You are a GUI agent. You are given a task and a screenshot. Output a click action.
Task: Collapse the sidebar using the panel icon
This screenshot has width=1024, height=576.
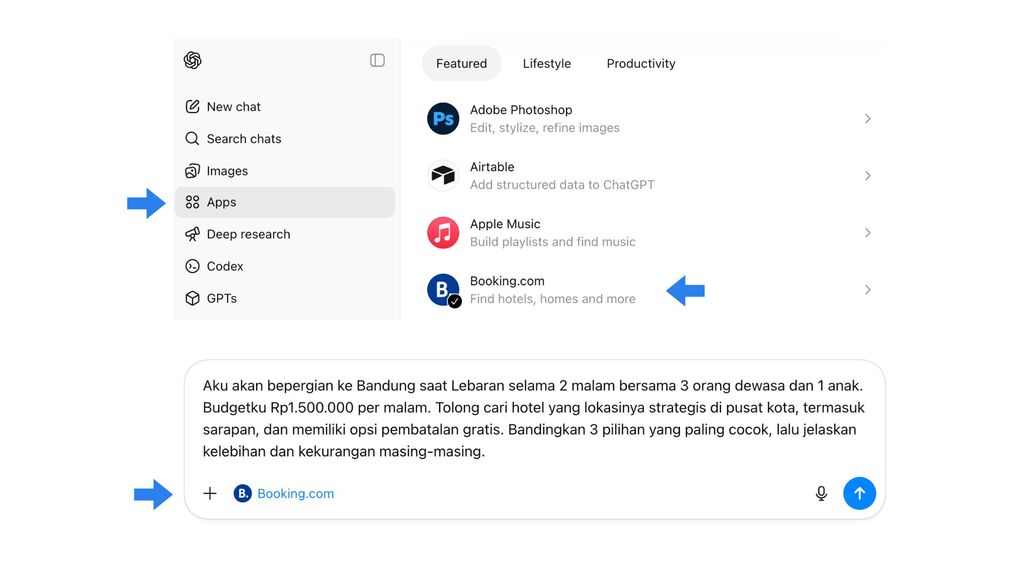pyautogui.click(x=377, y=60)
